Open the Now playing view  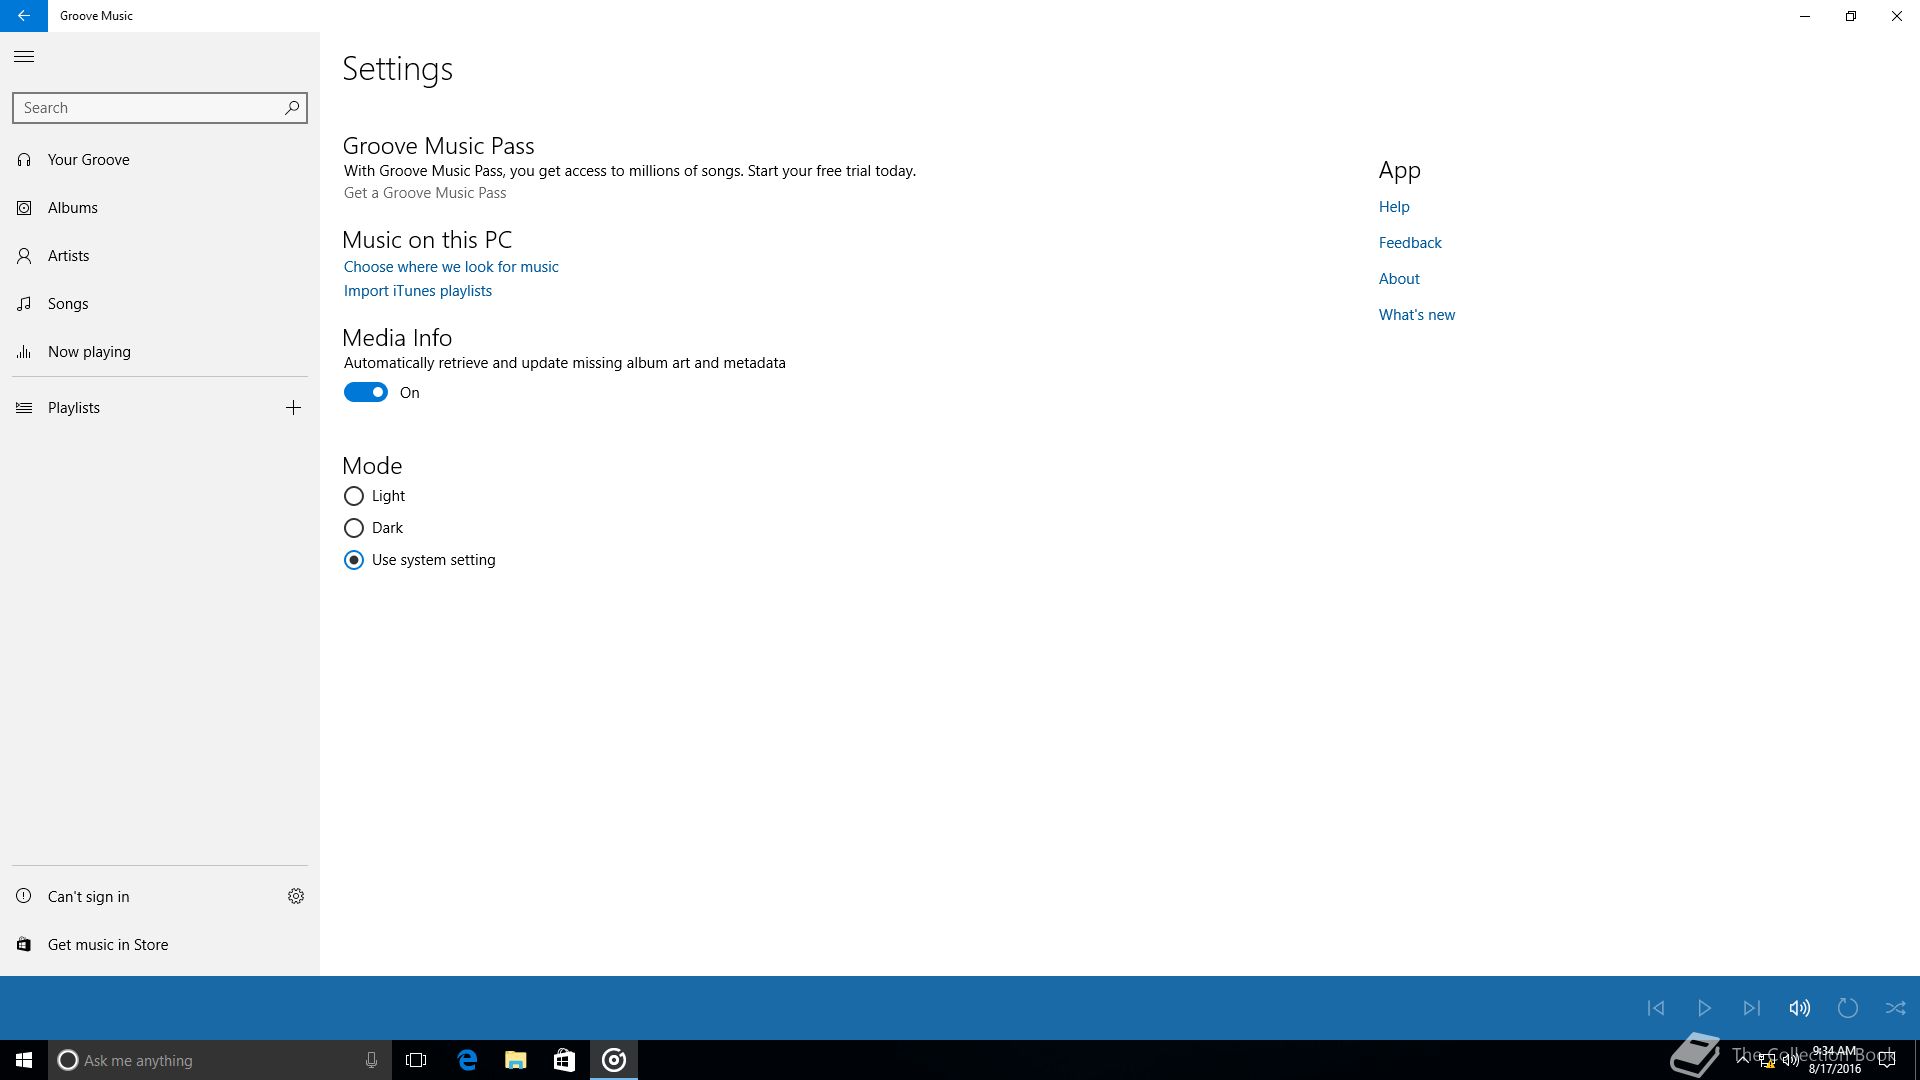coord(160,352)
